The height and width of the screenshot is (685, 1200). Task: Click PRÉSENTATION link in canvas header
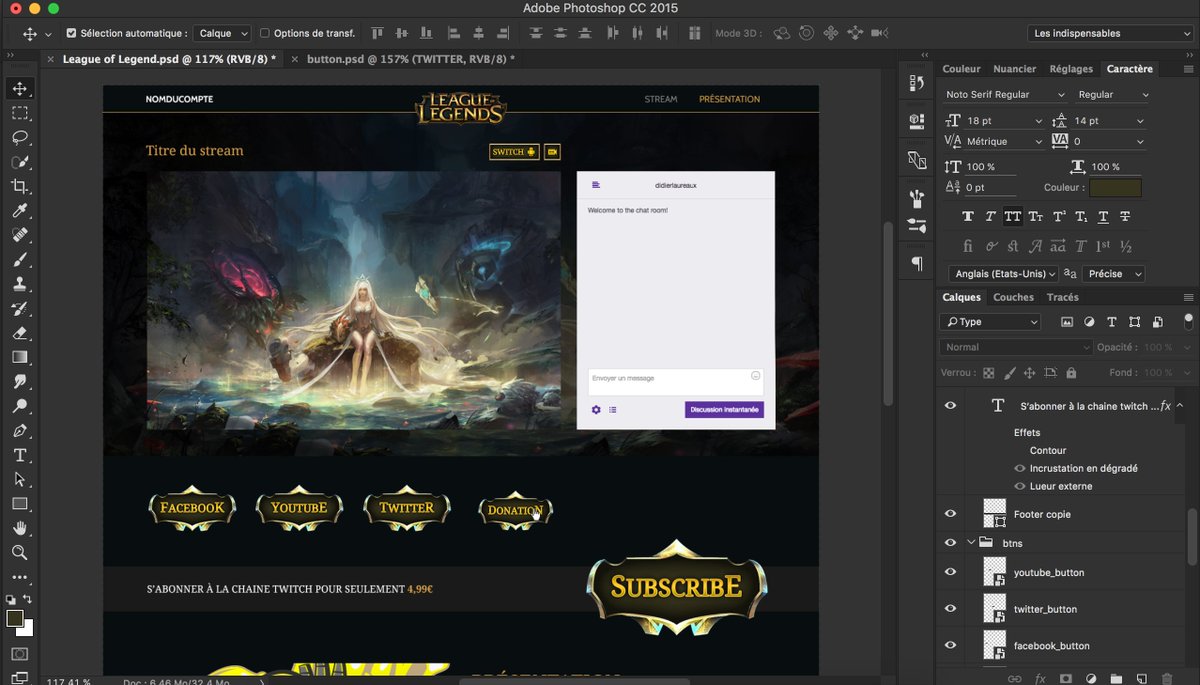tap(729, 99)
